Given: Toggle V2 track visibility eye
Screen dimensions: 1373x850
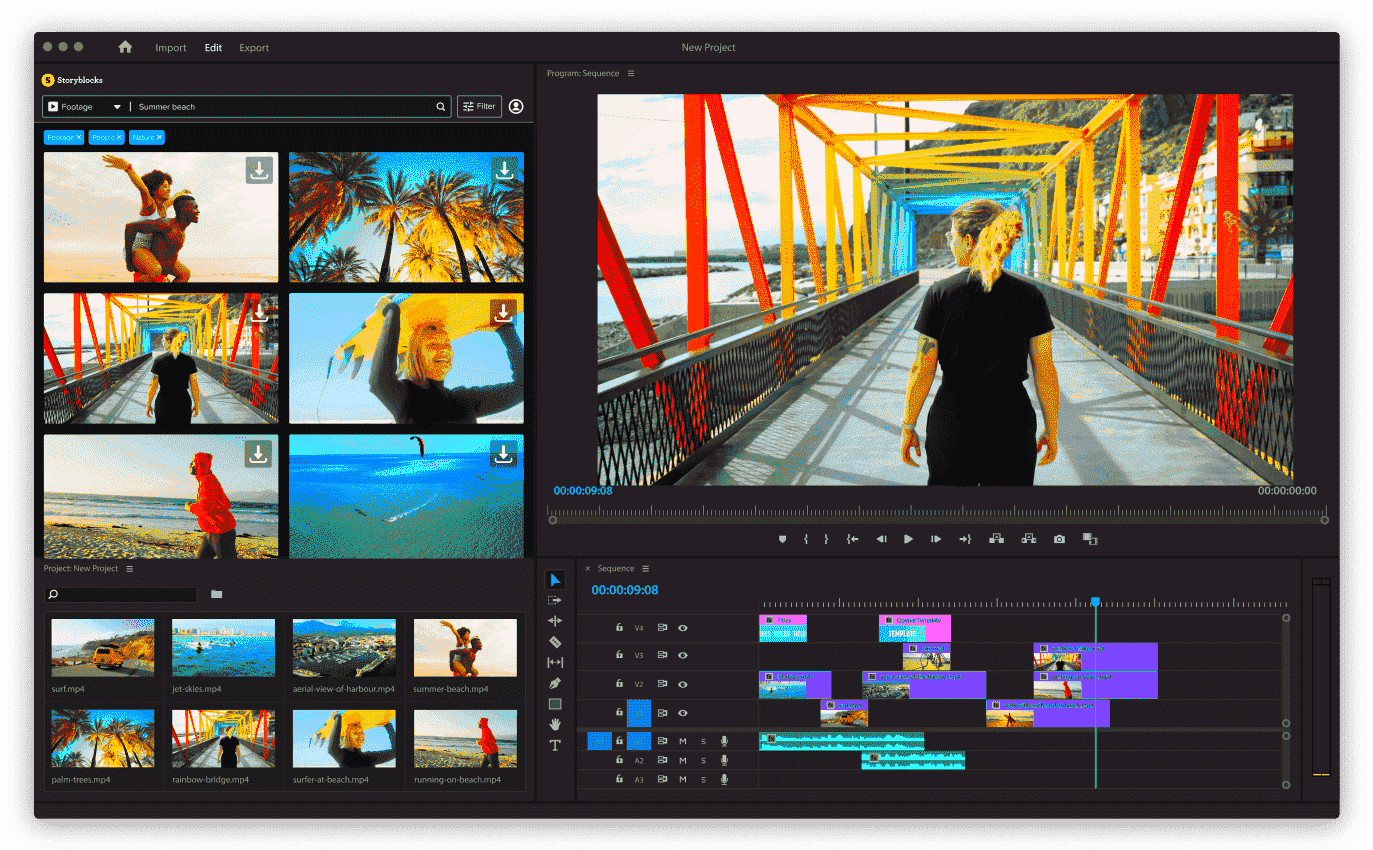Looking at the screenshot, I should (x=683, y=684).
